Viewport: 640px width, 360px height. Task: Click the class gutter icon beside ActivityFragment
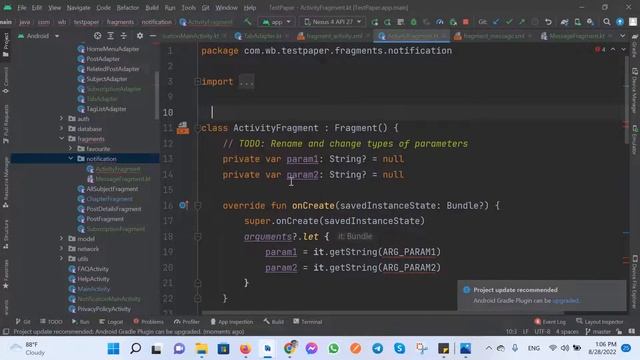[182, 128]
